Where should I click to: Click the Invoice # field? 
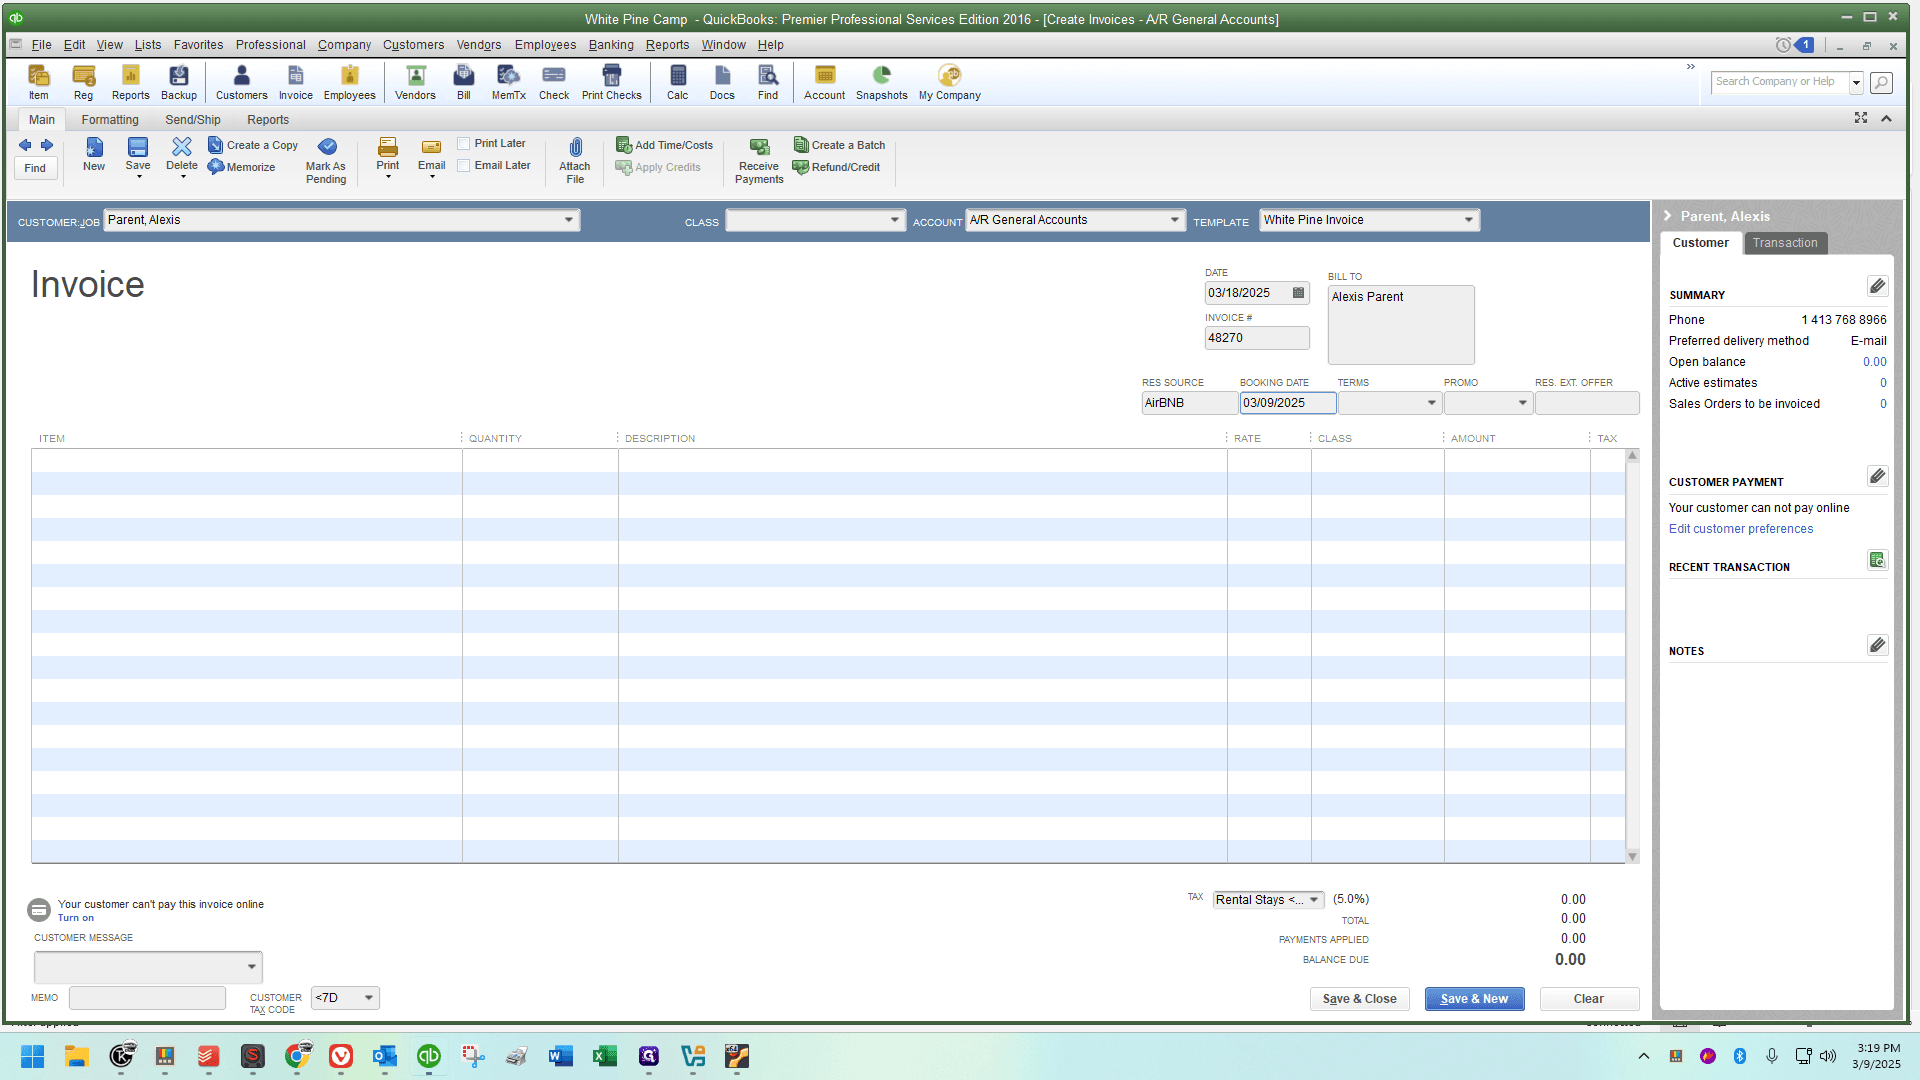click(1256, 338)
